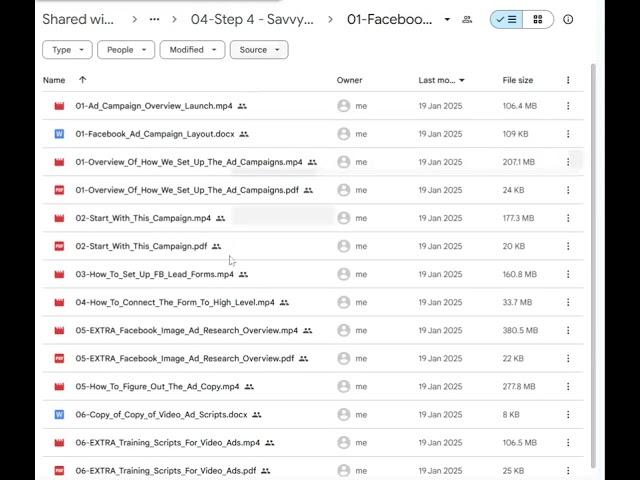This screenshot has width=640, height=480.
Task: Open the shared people icon beside folder name
Action: [x=467, y=19]
